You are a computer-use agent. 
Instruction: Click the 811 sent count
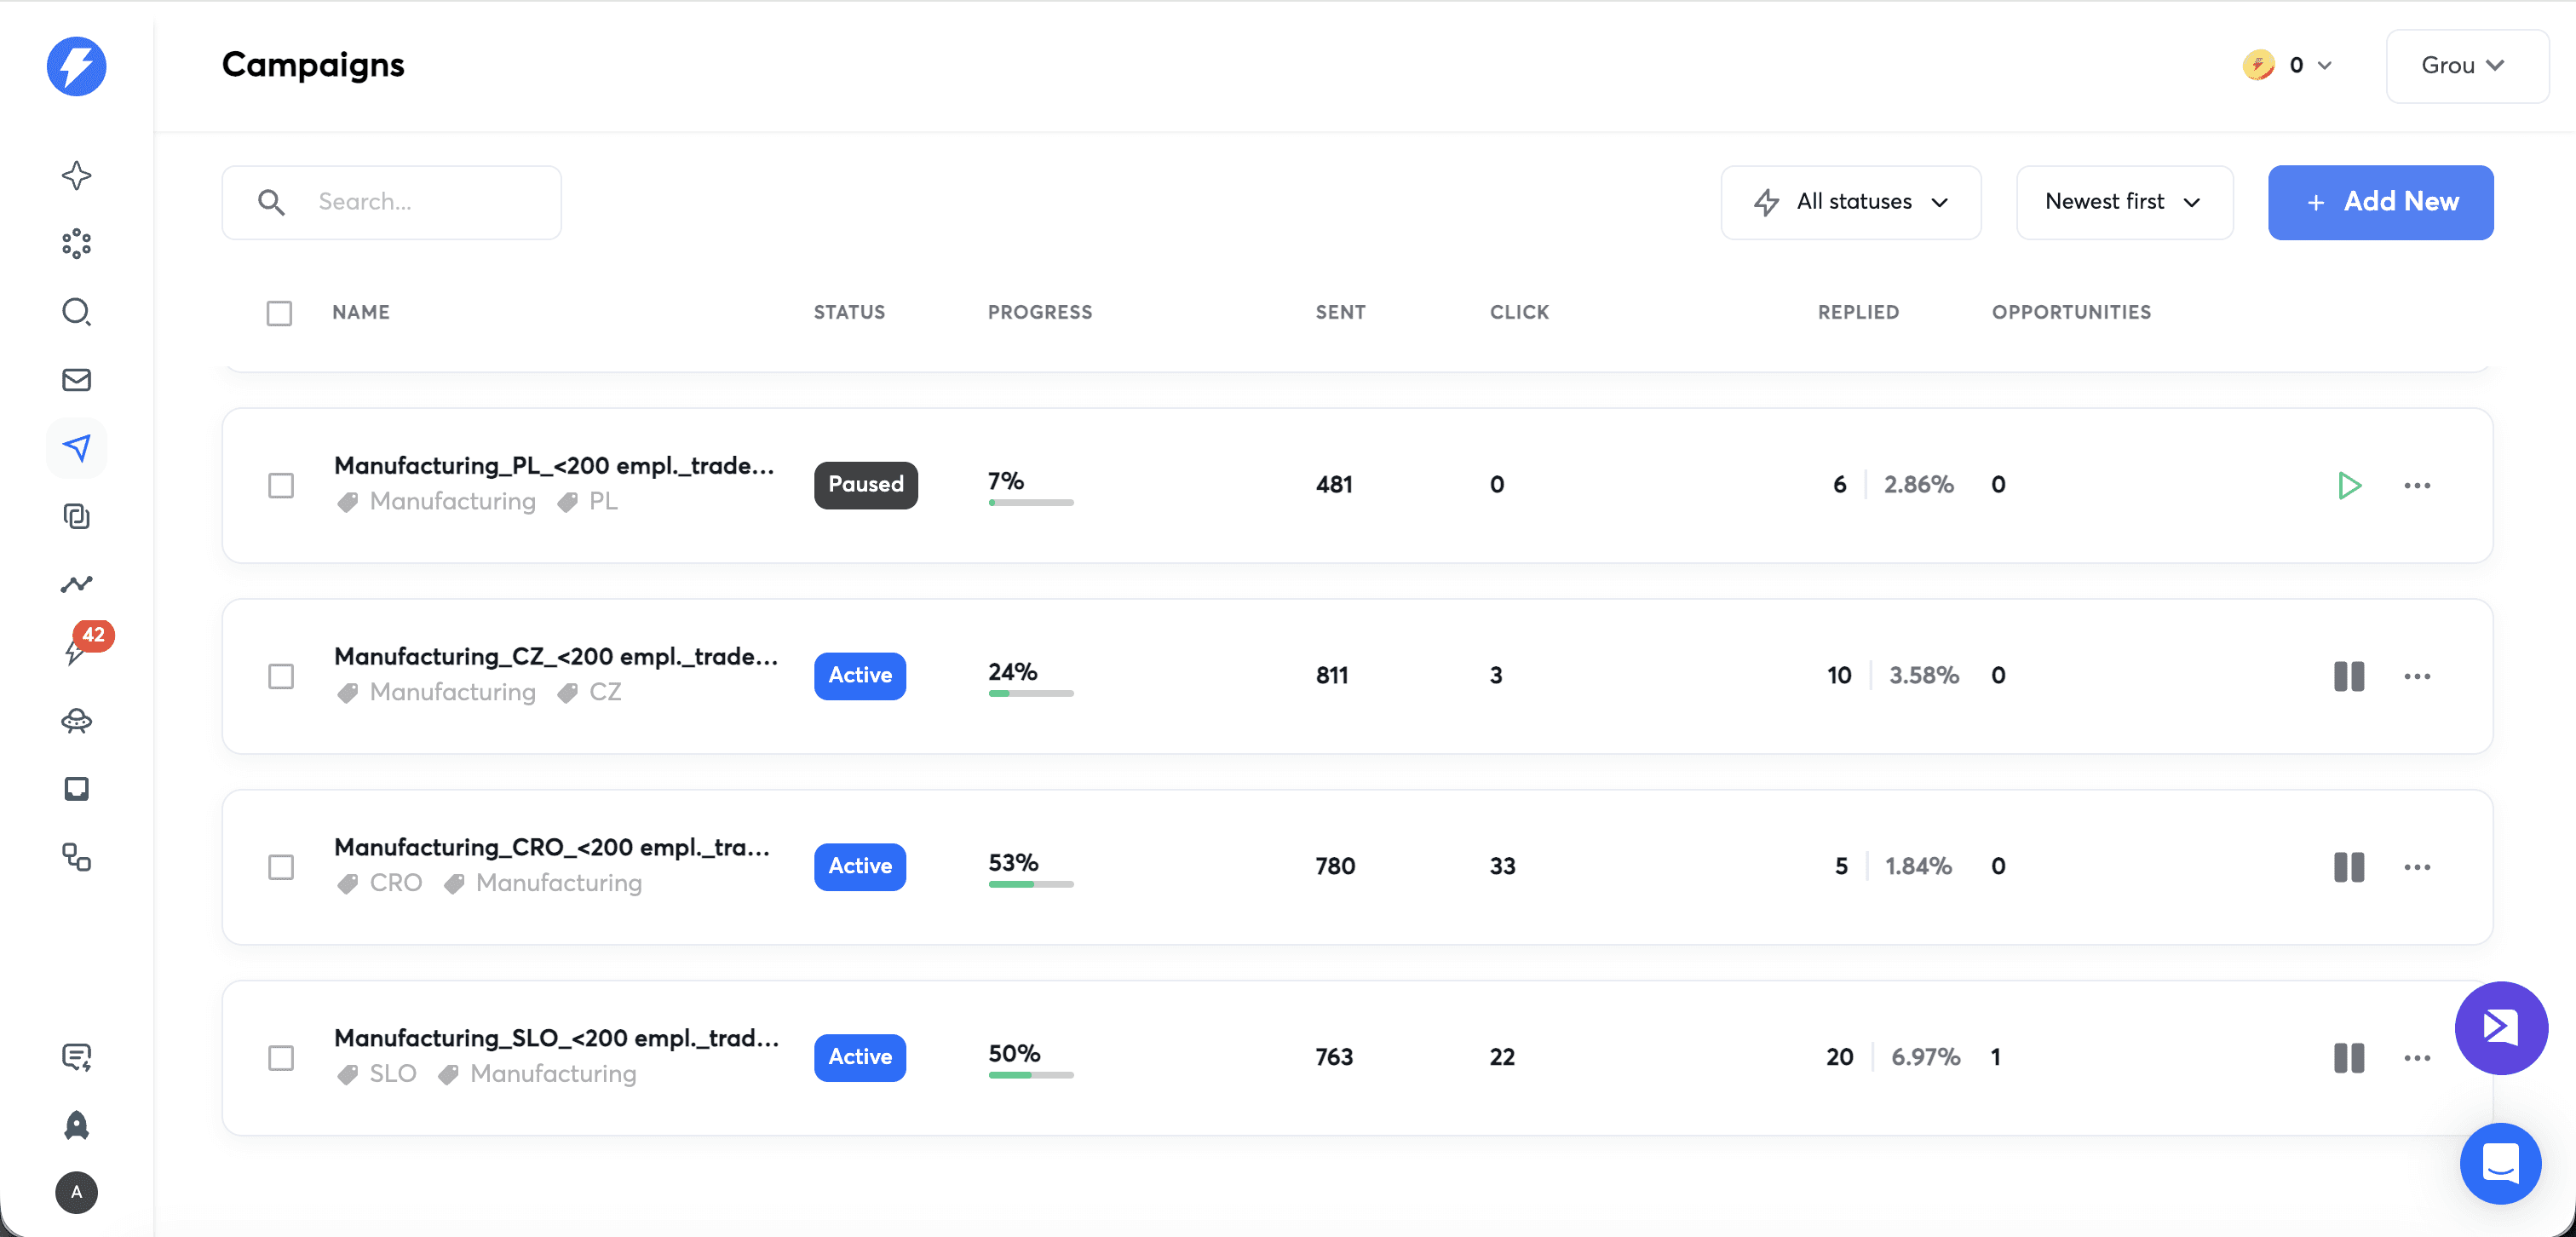pyautogui.click(x=1332, y=677)
